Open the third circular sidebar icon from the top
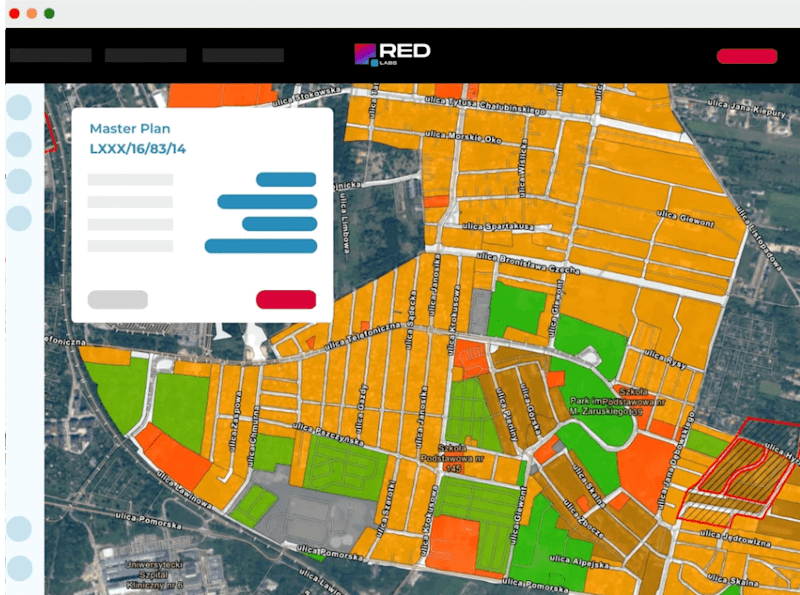 pyautogui.click(x=19, y=181)
